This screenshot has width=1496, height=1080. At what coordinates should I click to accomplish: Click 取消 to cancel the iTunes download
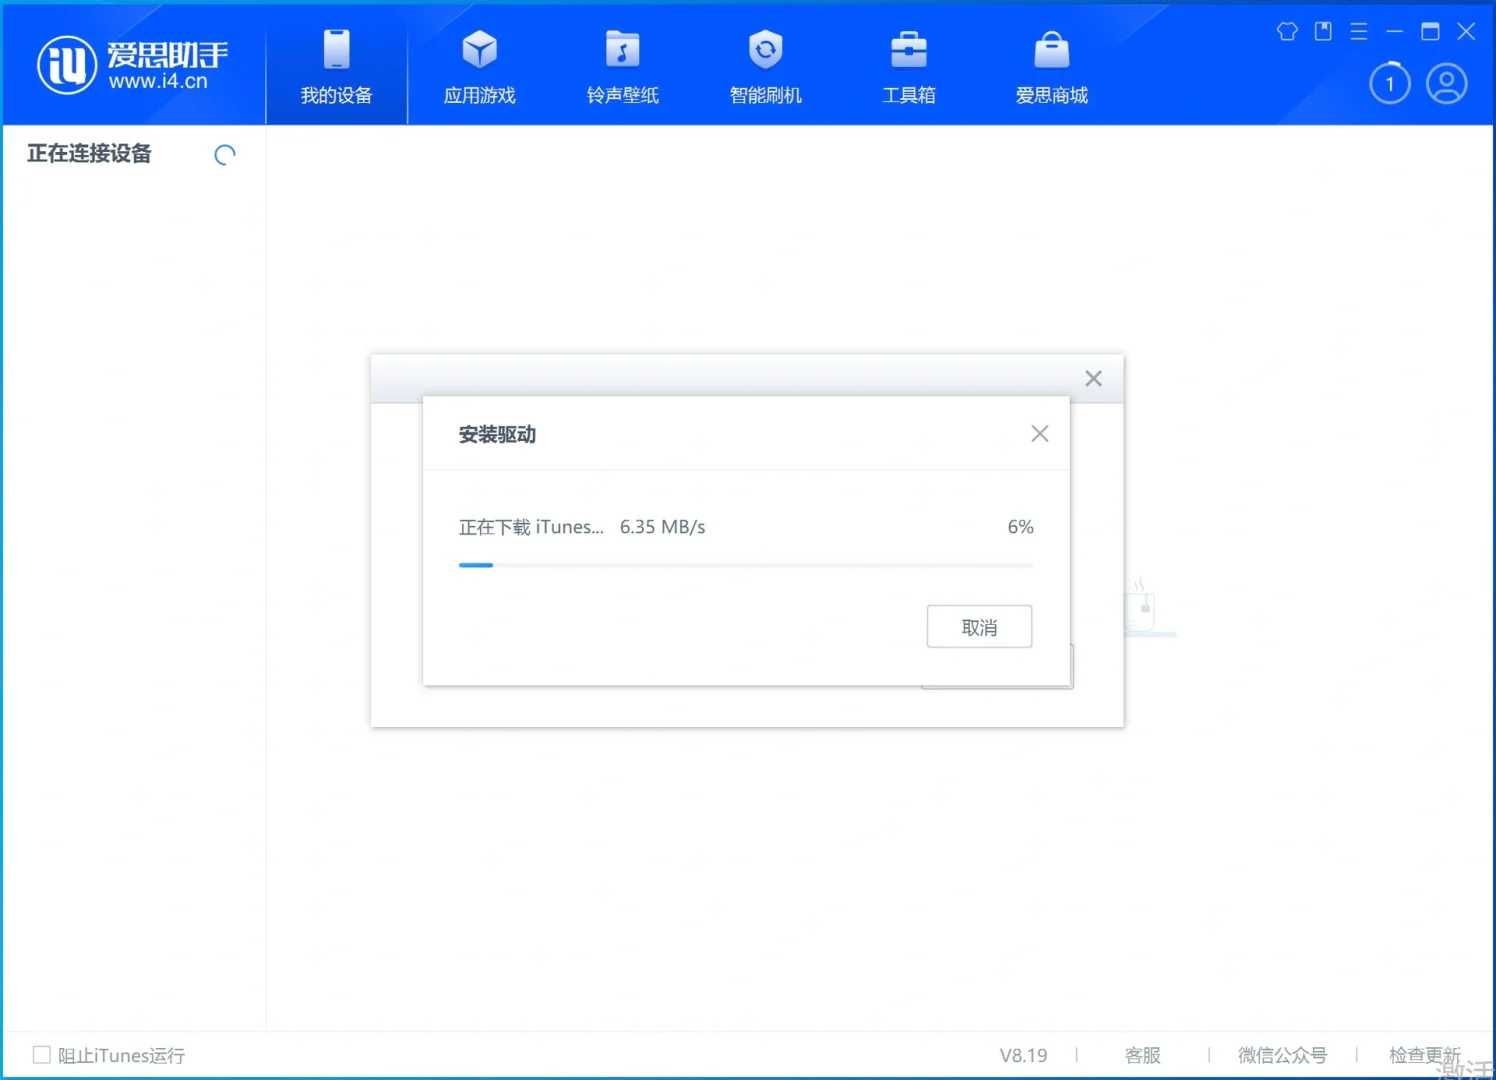pyautogui.click(x=979, y=626)
